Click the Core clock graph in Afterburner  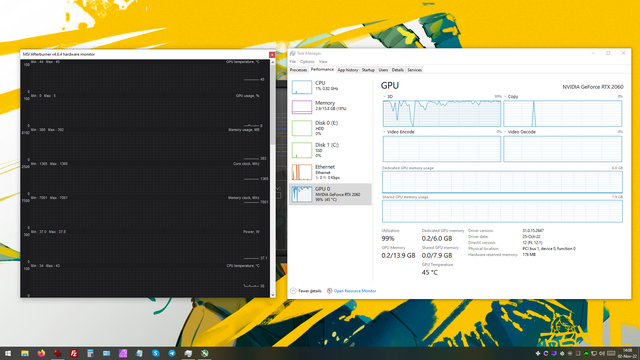(145, 179)
